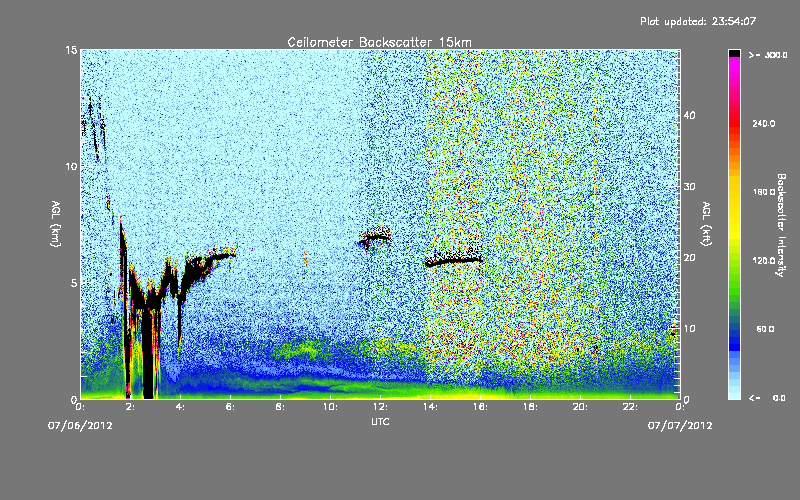Click the ">= 300.0" colorbar label

[768, 55]
